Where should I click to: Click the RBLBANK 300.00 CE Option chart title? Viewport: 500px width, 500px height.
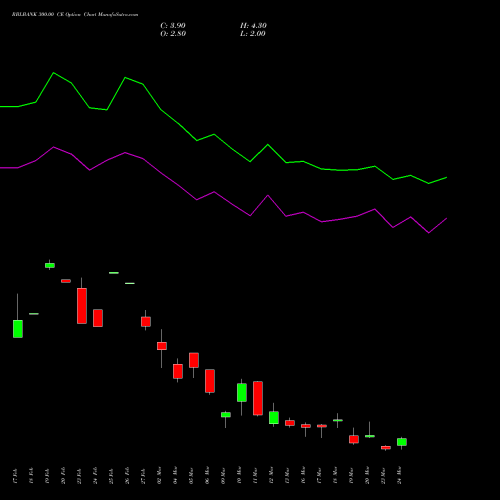(75, 15)
